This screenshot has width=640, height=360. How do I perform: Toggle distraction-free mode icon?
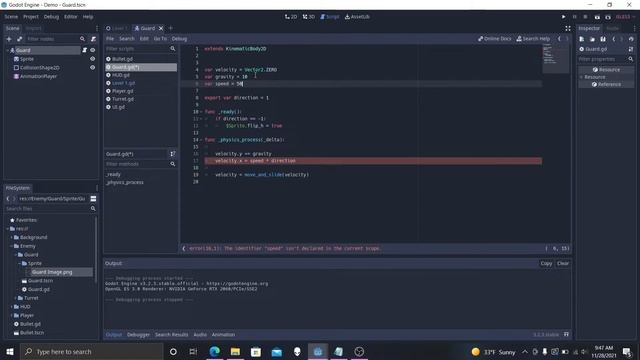coord(568,28)
